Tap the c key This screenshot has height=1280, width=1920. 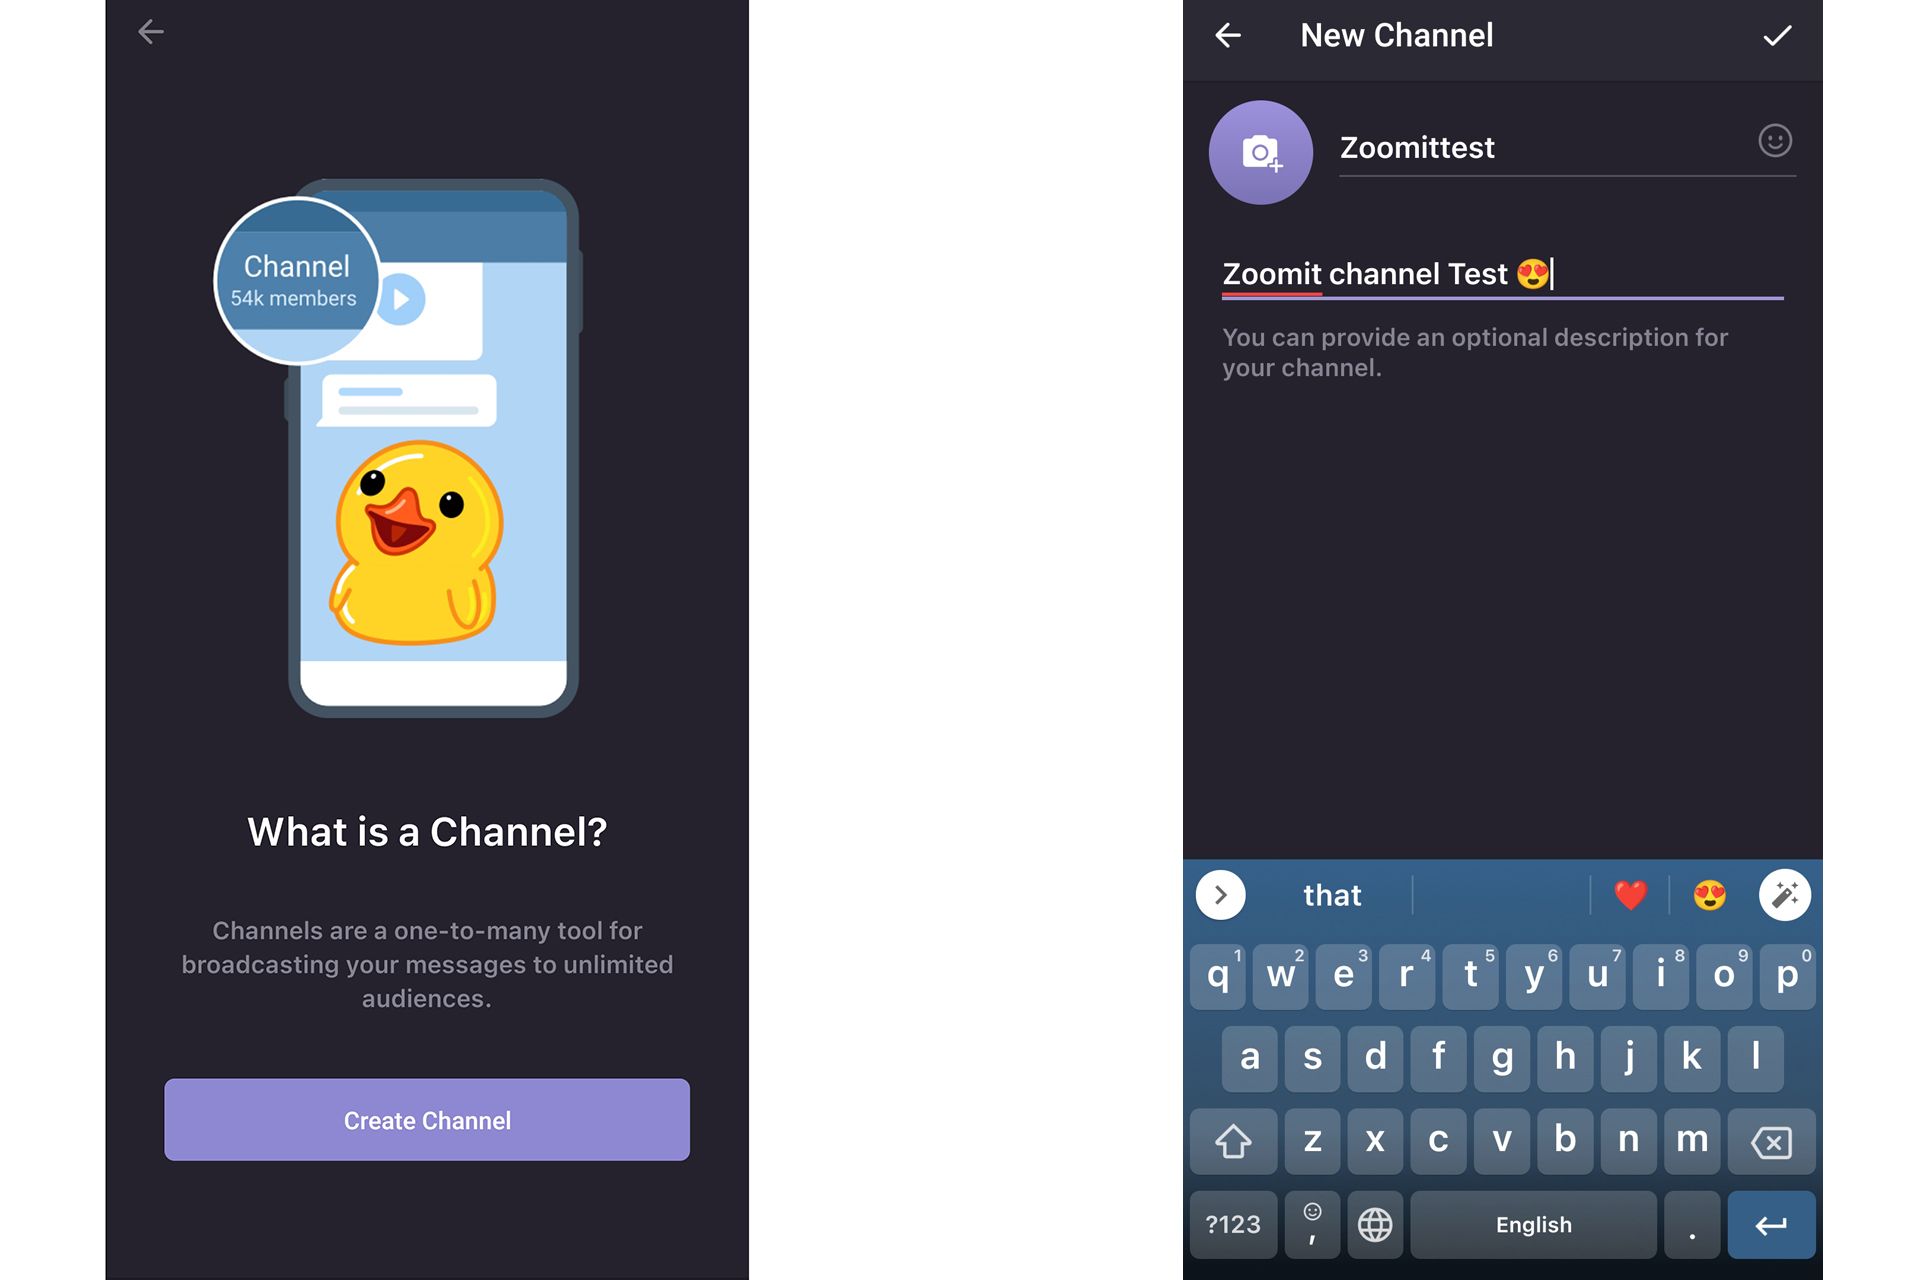click(x=1439, y=1141)
